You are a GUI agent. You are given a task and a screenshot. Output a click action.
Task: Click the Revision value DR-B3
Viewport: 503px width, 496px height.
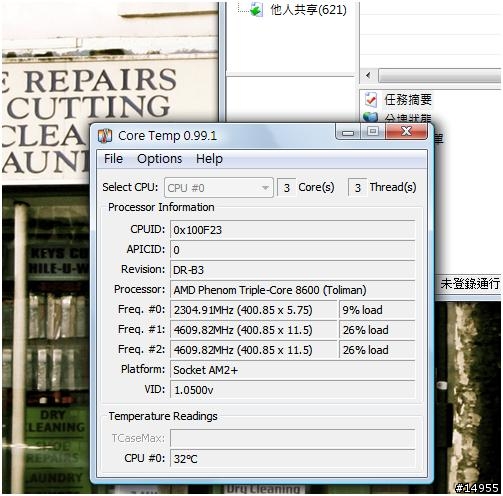pyautogui.click(x=292, y=270)
